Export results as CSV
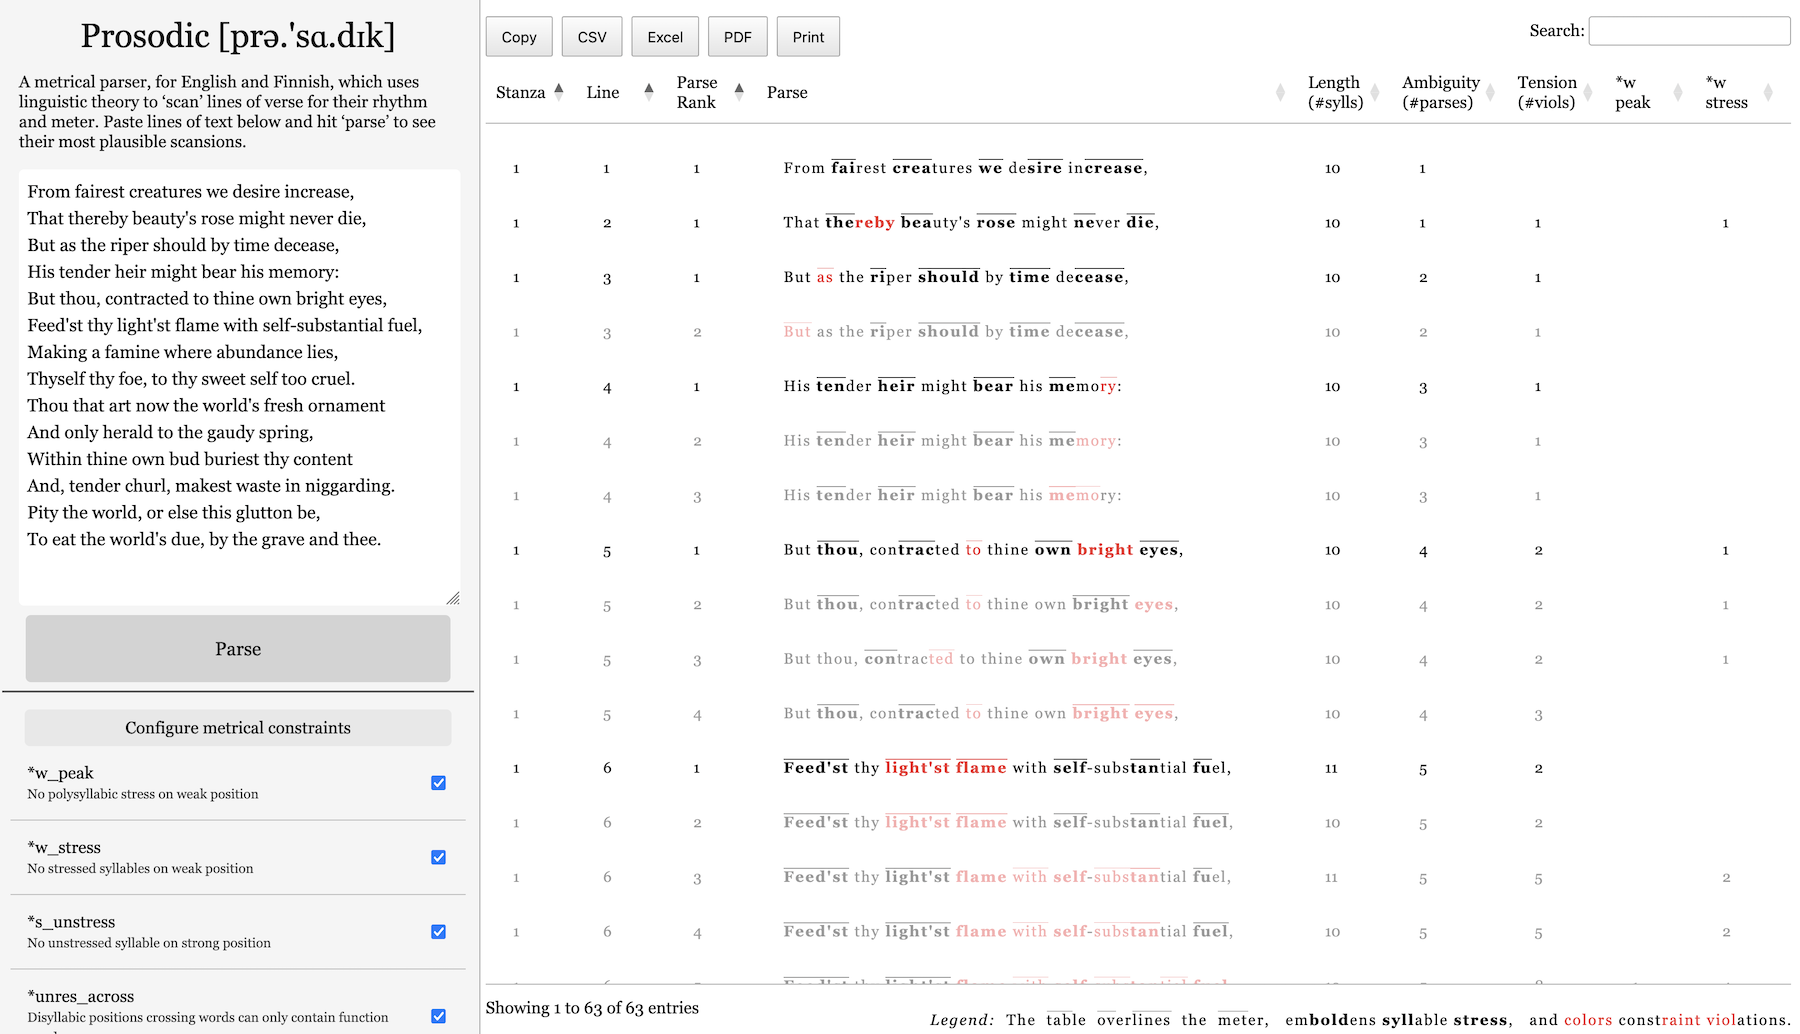Viewport: 1800px width, 1034px height. coord(591,36)
